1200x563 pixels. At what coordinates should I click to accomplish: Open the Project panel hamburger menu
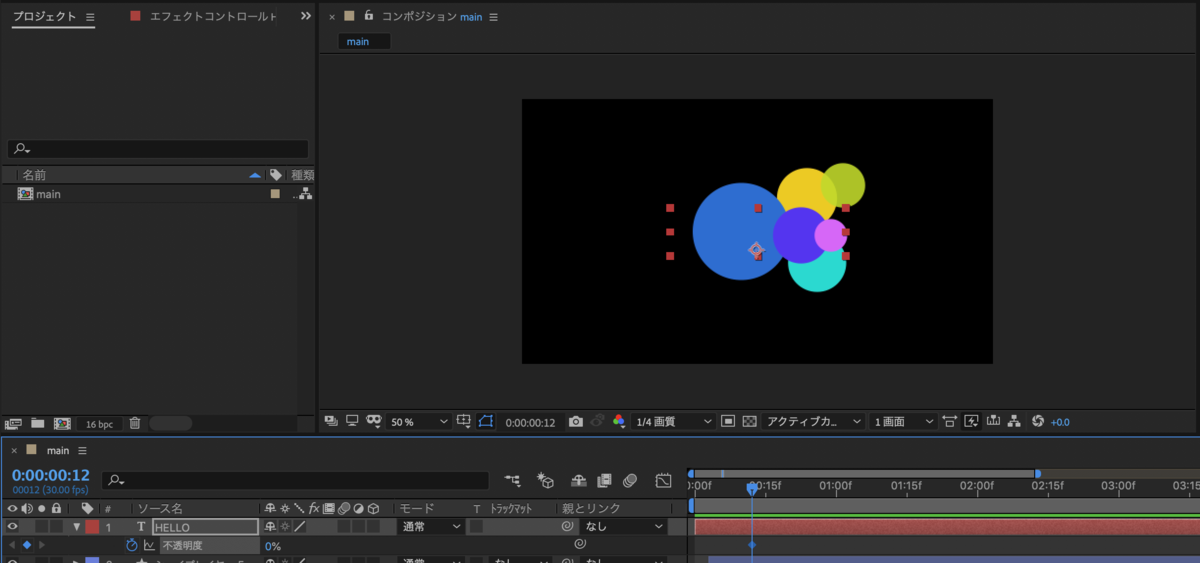coord(90,17)
